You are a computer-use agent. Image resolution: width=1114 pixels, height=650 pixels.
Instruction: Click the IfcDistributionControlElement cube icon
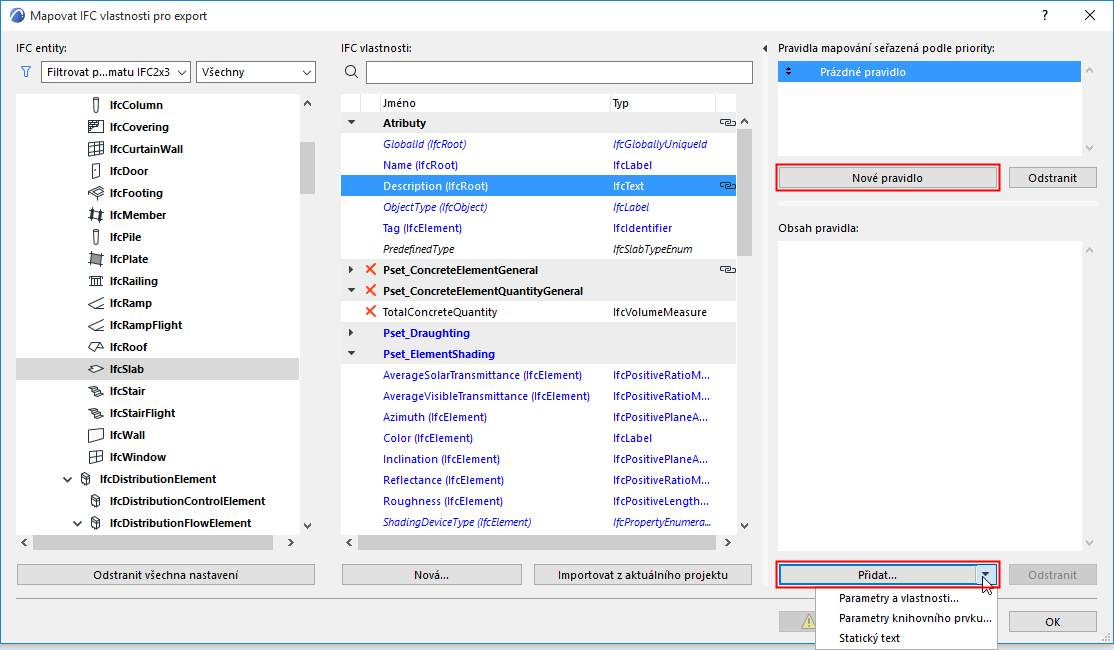coord(96,502)
